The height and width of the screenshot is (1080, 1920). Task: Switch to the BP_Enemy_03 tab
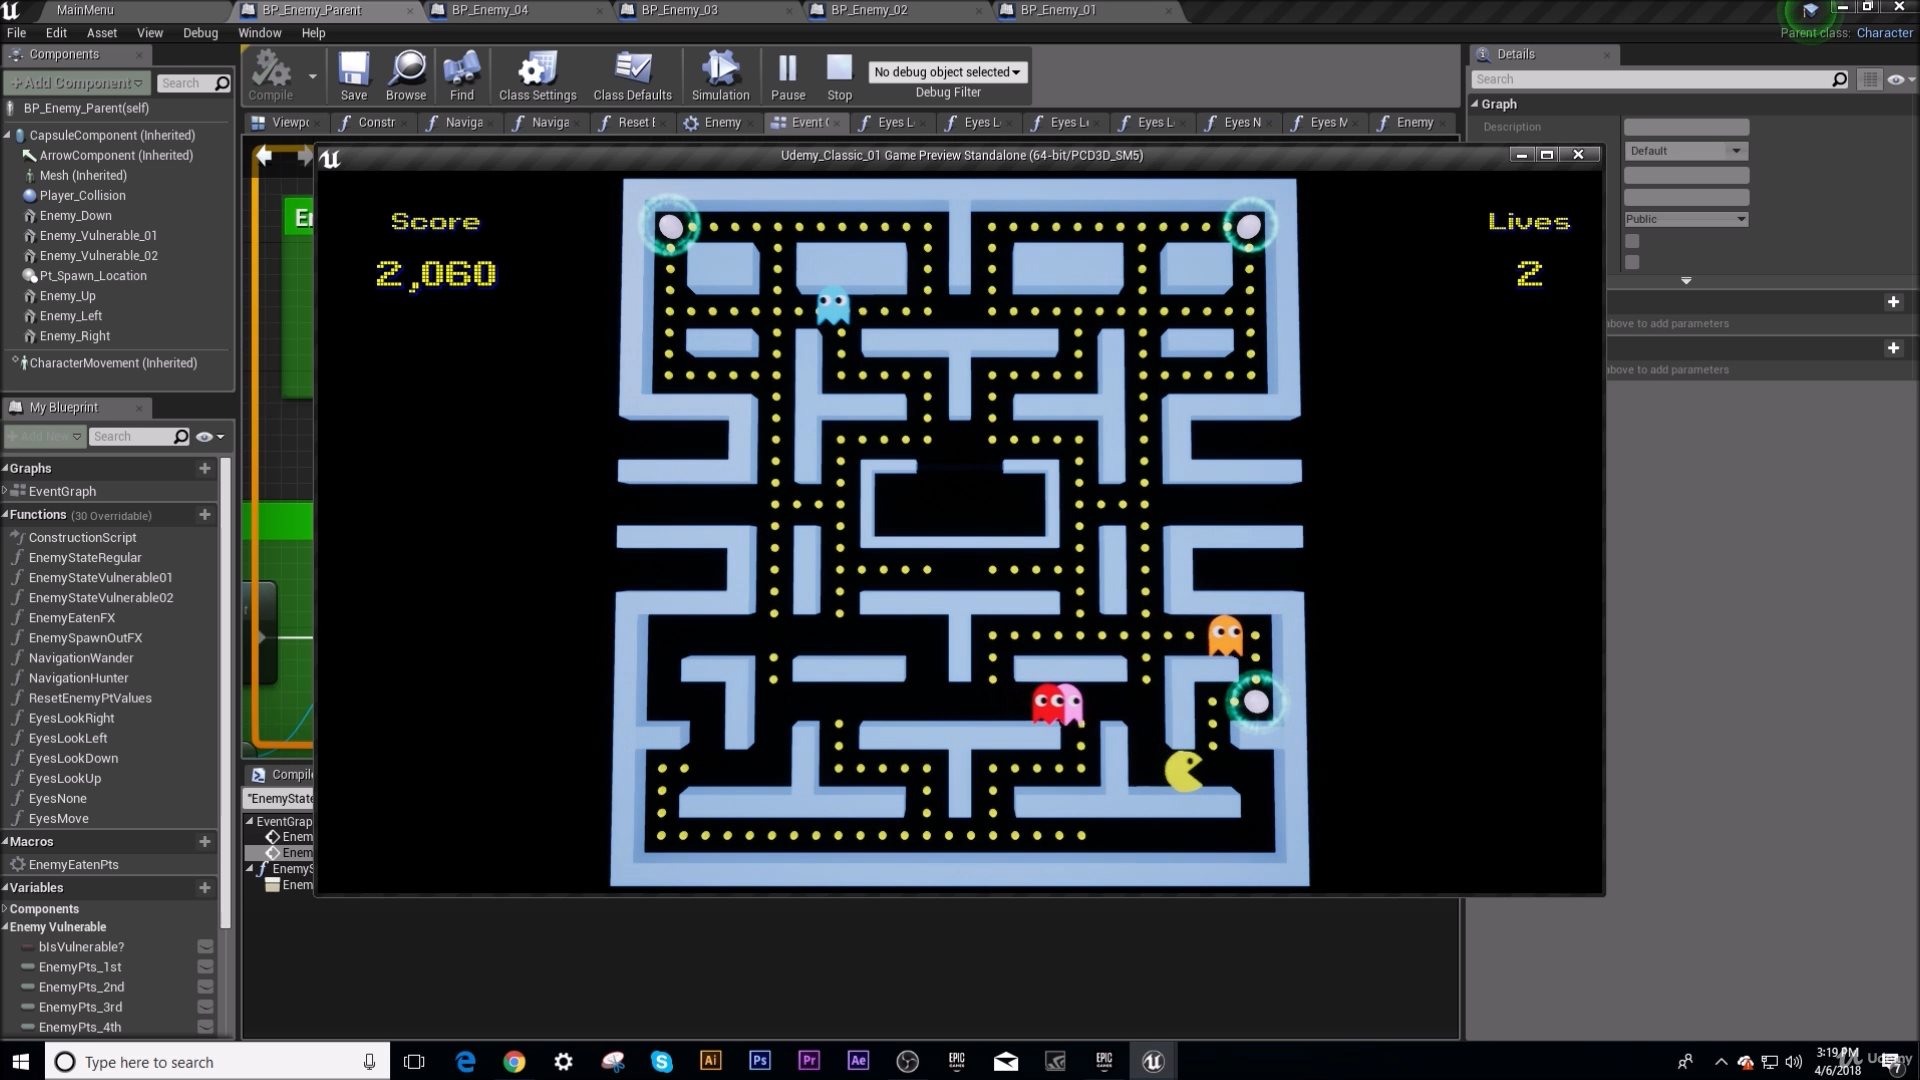click(679, 10)
